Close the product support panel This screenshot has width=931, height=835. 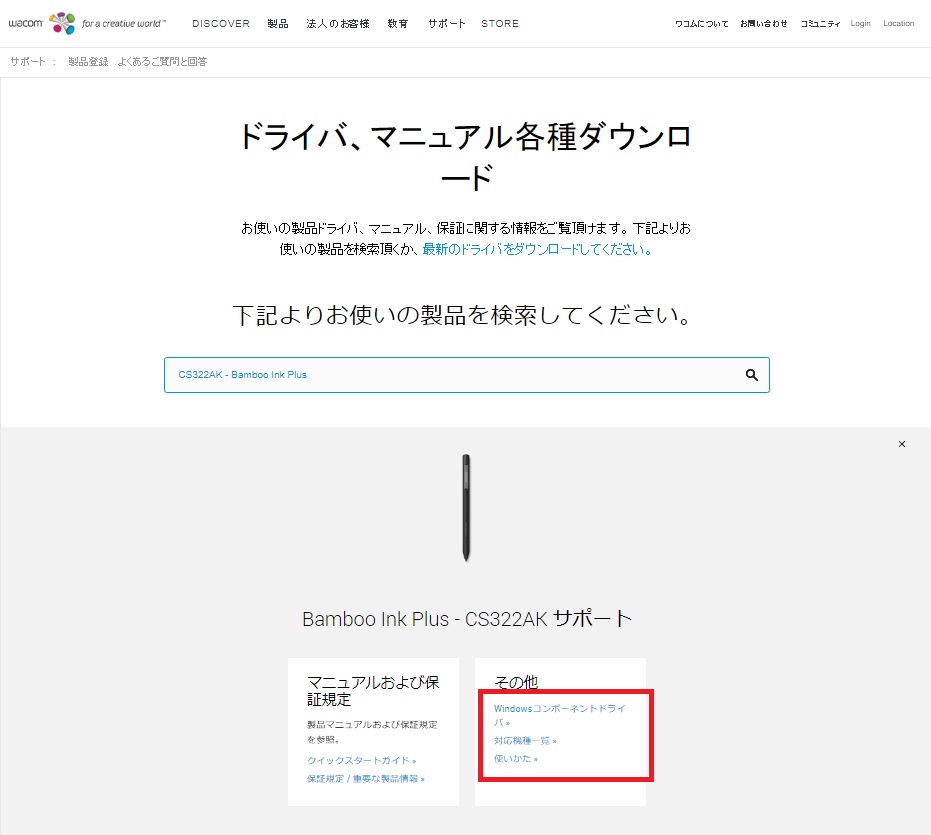click(902, 444)
